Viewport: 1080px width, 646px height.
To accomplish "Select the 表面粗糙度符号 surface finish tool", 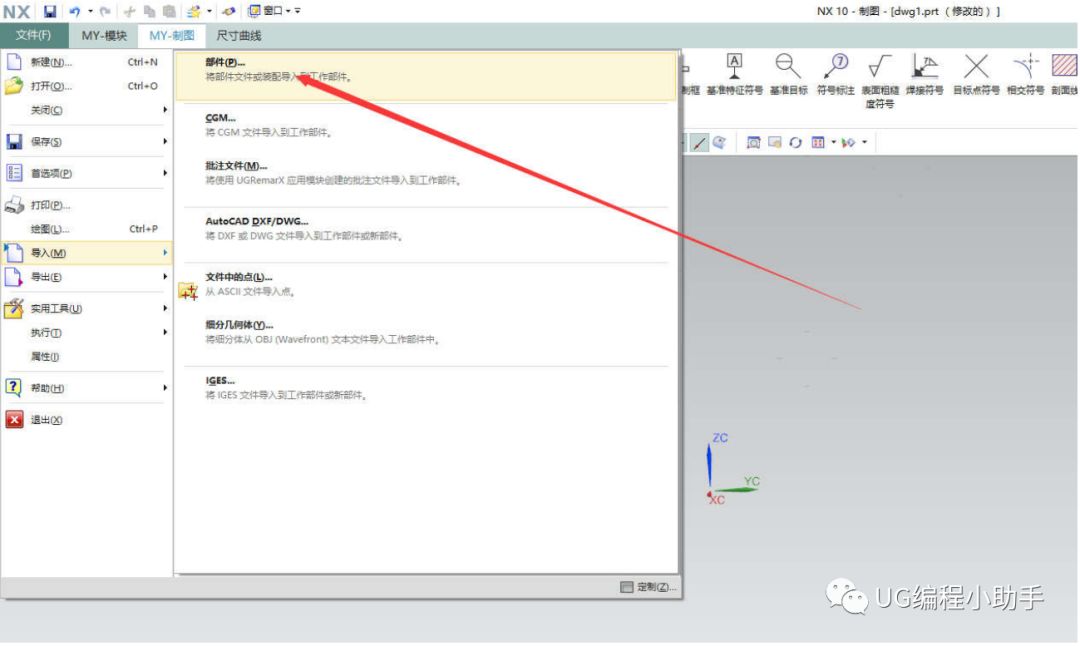I will tap(880, 81).
